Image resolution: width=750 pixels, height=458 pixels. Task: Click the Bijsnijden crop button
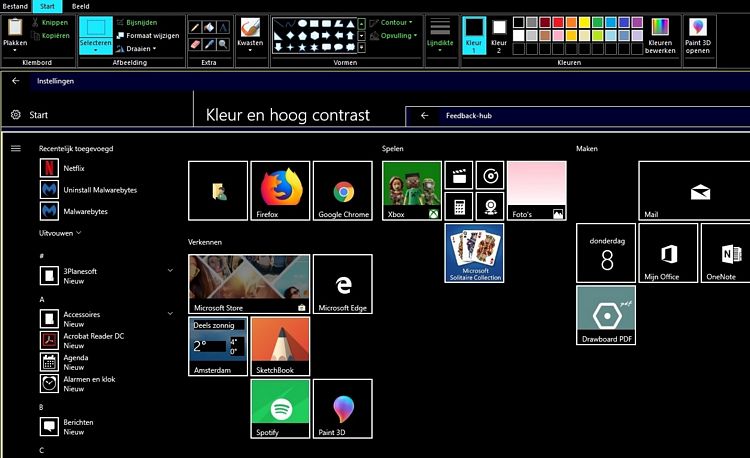pos(137,22)
